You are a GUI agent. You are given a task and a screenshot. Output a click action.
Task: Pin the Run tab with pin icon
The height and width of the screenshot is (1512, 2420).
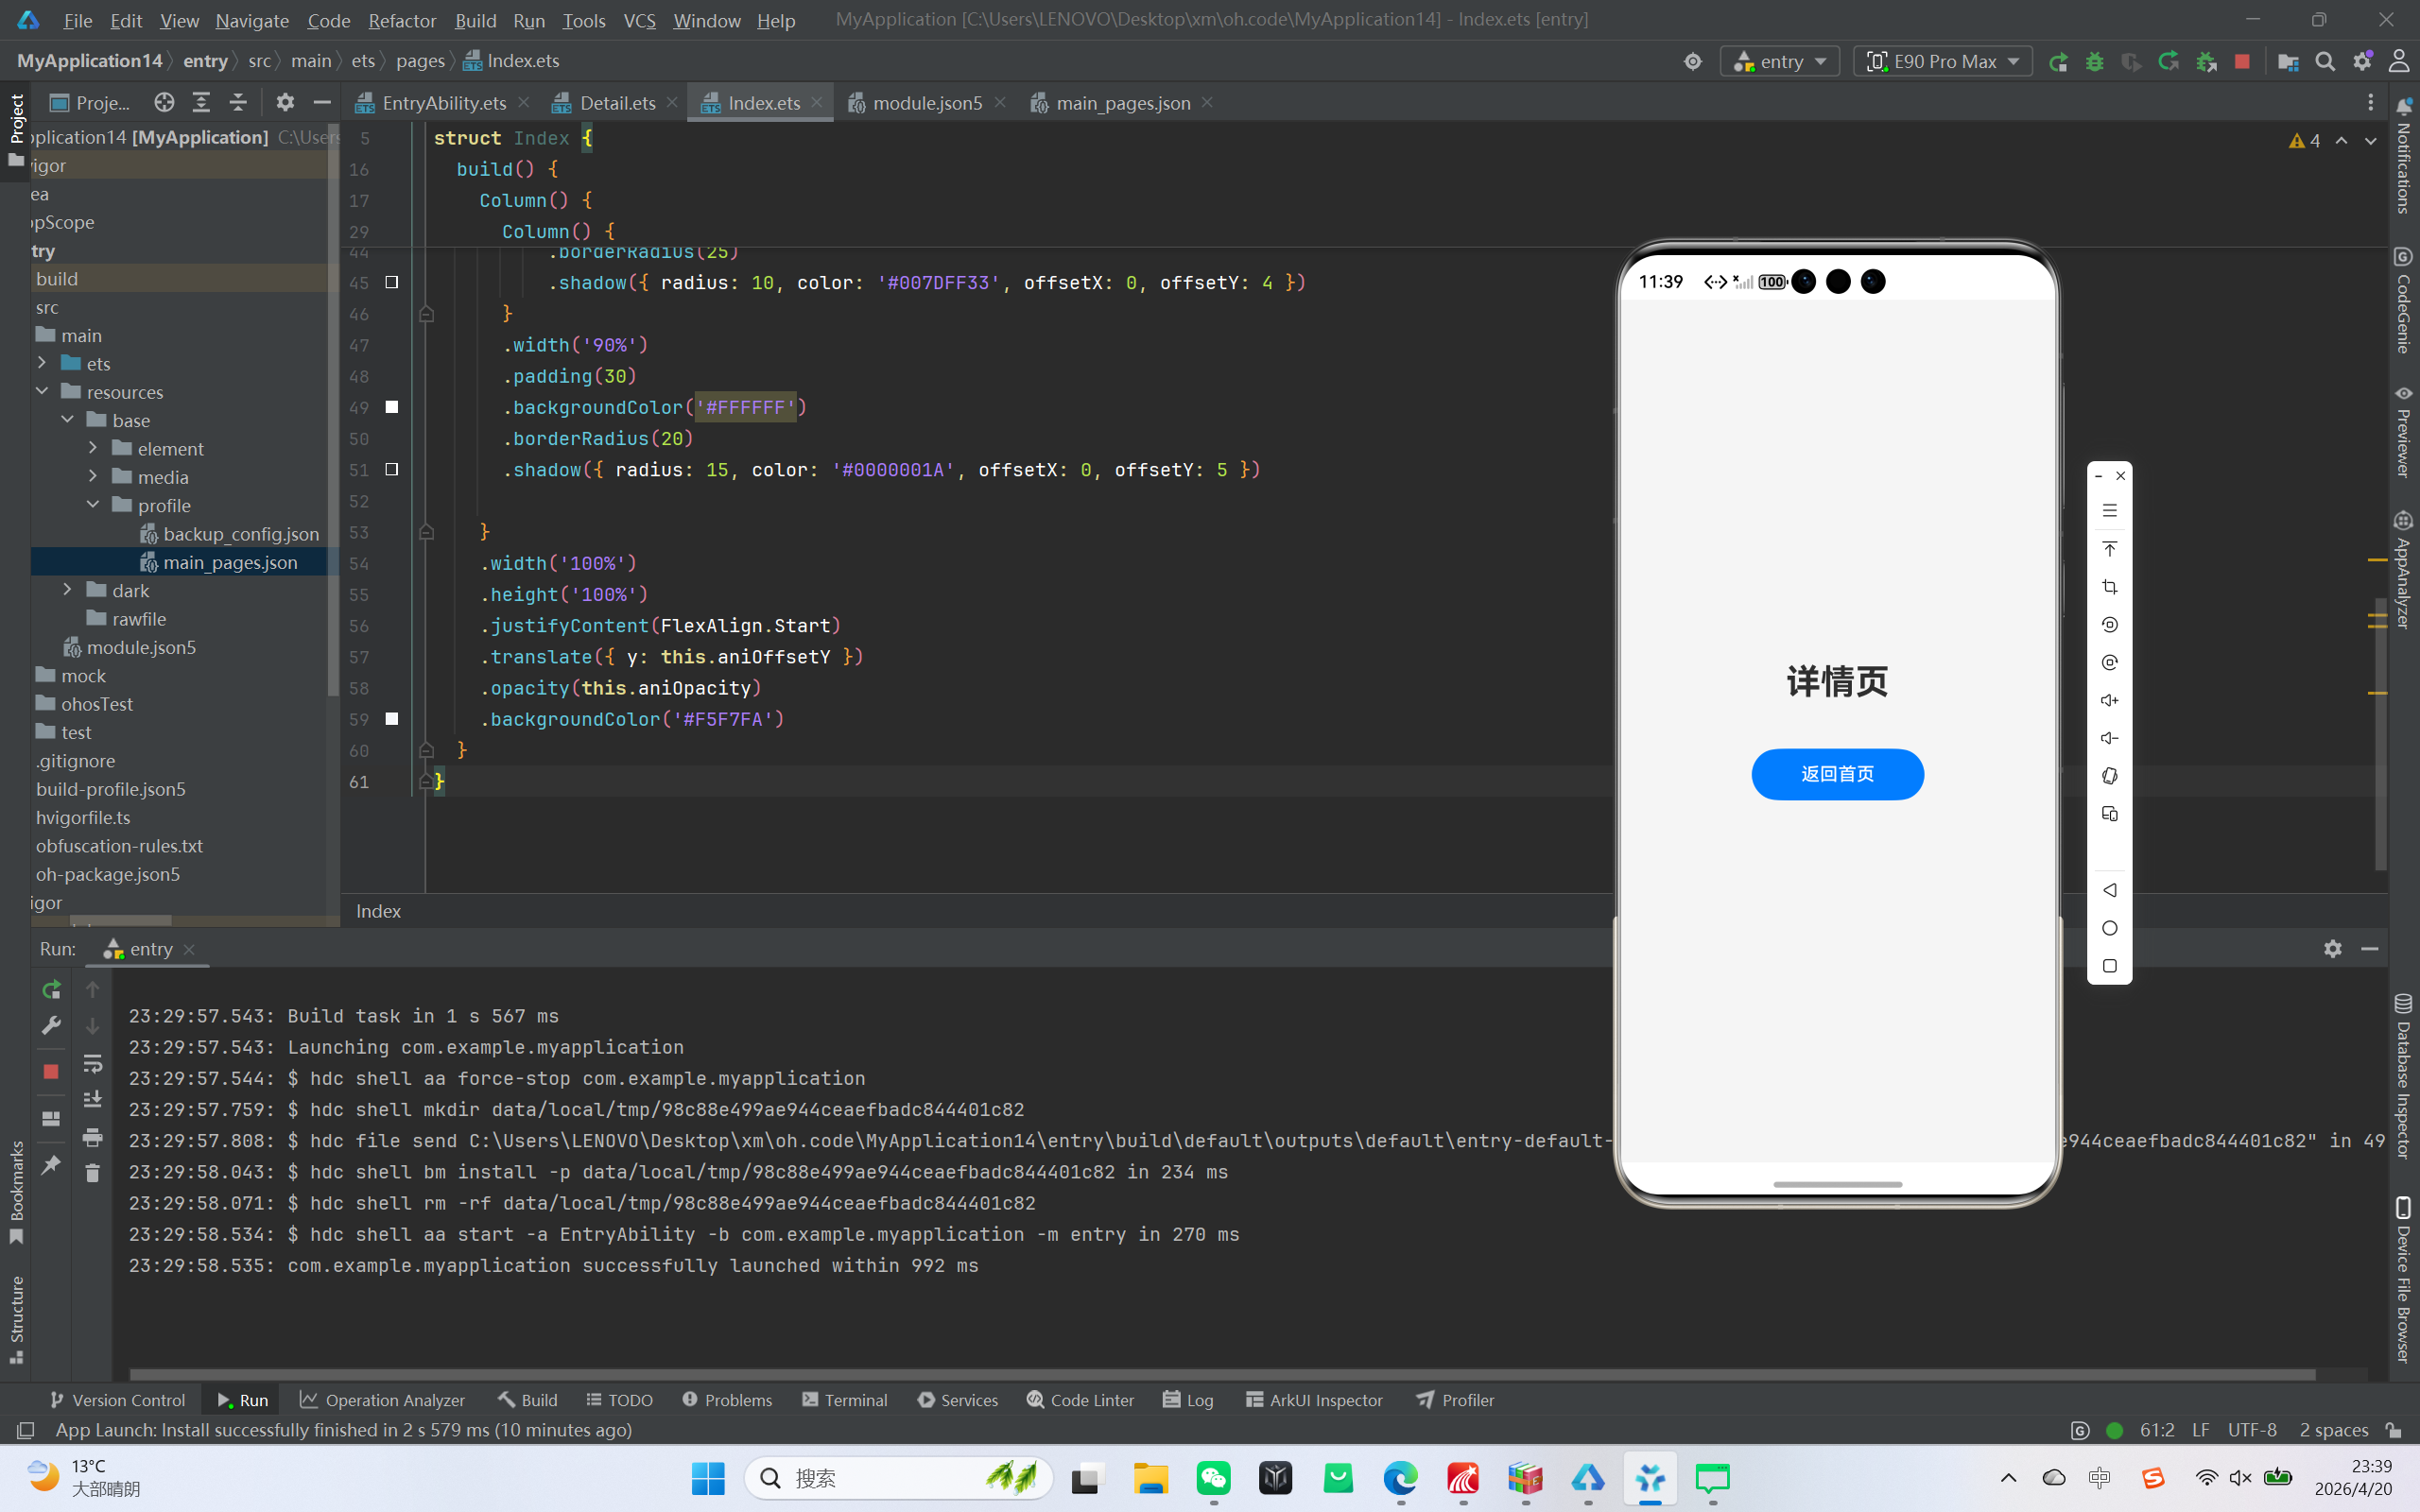click(51, 1165)
